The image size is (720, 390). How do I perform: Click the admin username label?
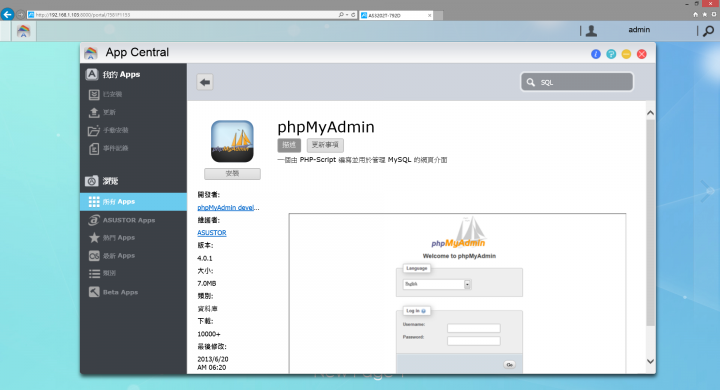pyautogui.click(x=639, y=30)
